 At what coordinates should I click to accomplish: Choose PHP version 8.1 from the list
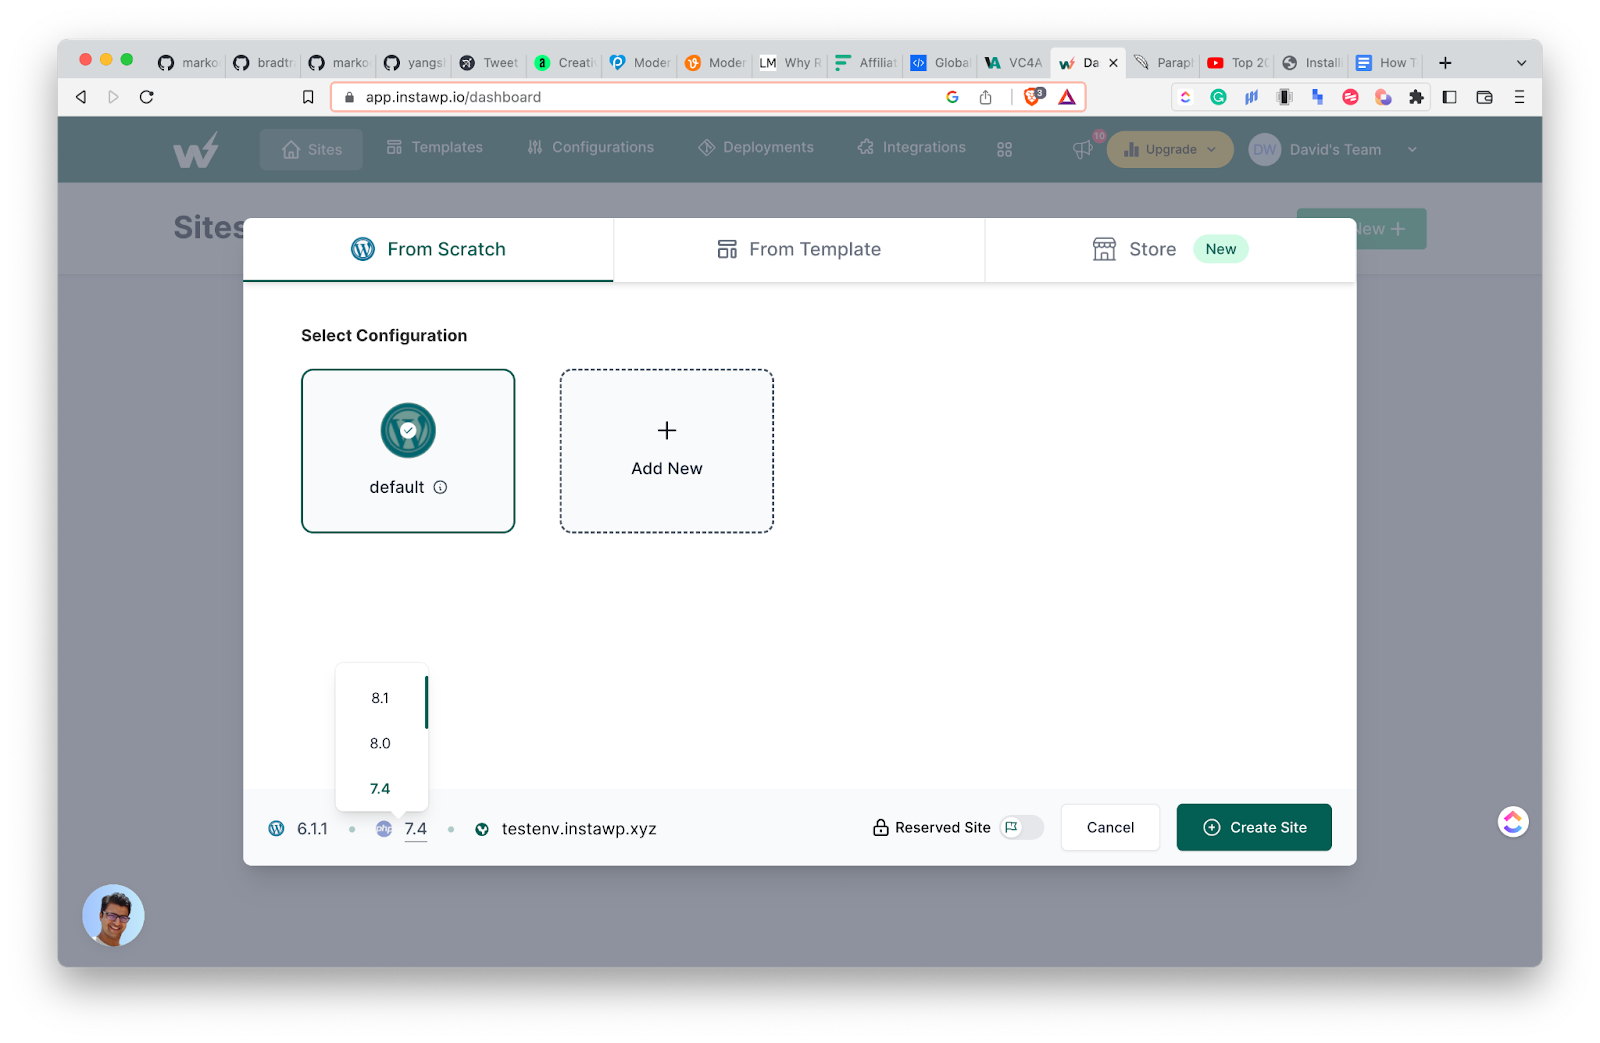tap(380, 698)
